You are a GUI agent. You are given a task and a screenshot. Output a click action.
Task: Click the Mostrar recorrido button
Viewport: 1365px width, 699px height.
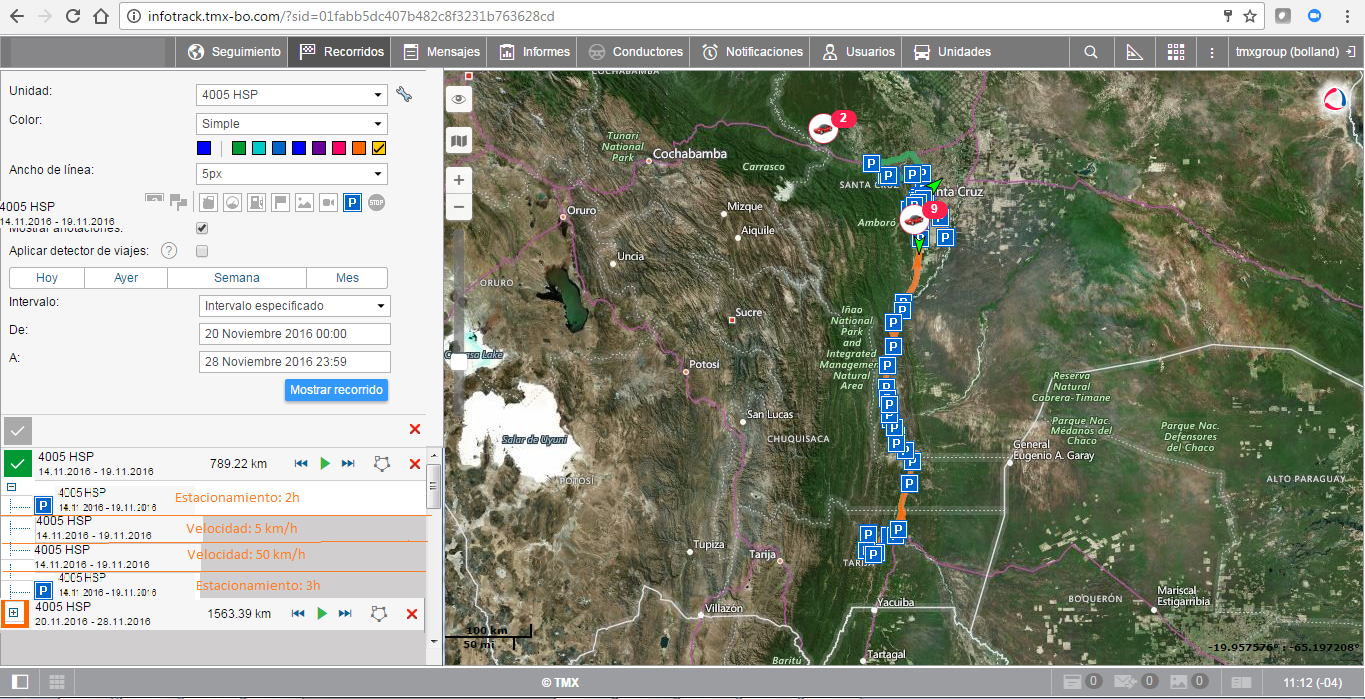336,390
